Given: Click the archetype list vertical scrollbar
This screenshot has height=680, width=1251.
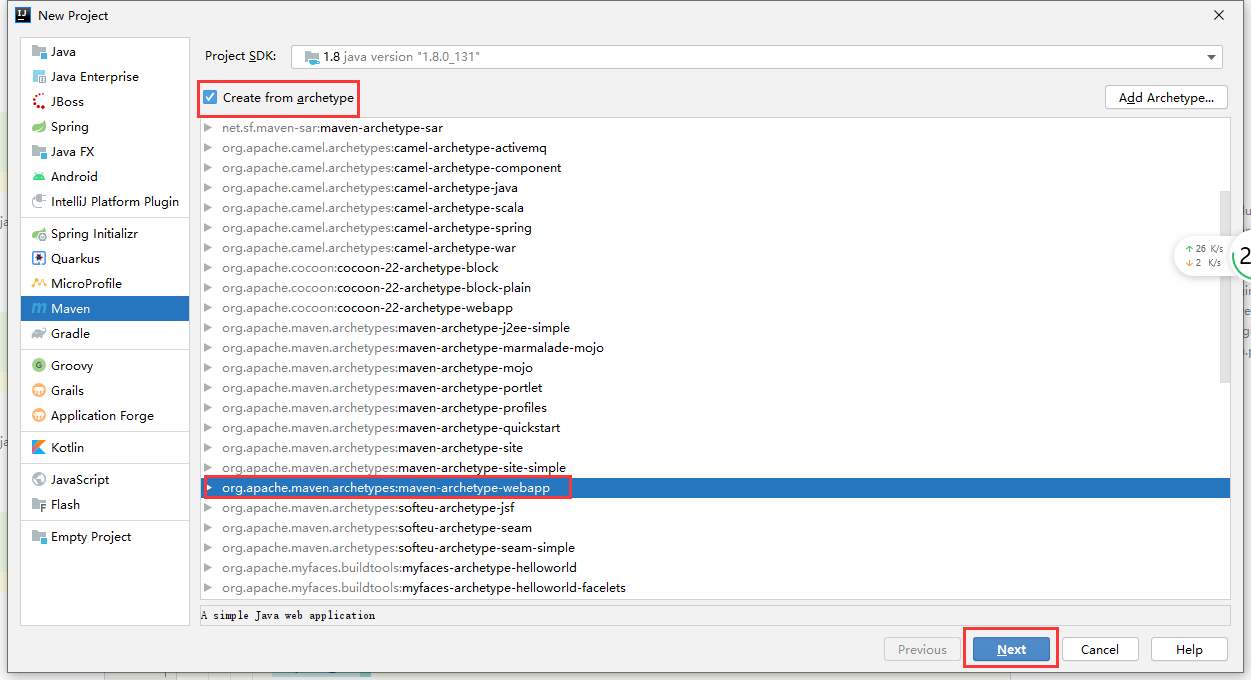Looking at the screenshot, I should [x=1225, y=286].
